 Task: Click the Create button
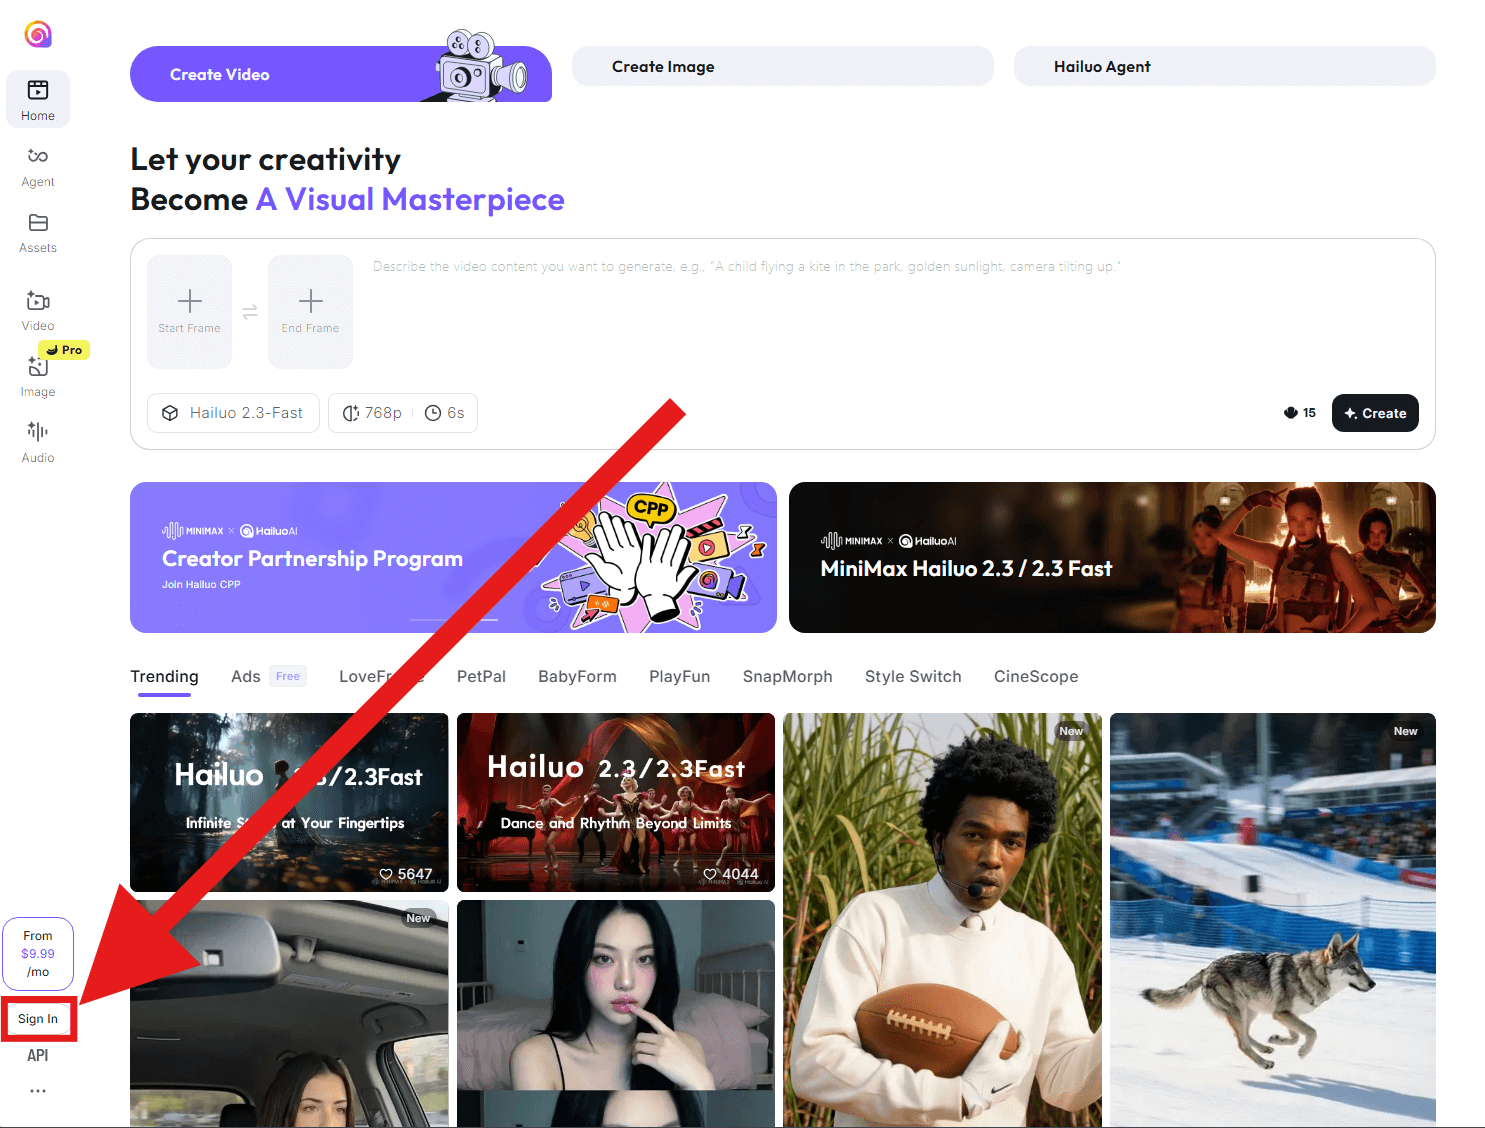(1374, 413)
